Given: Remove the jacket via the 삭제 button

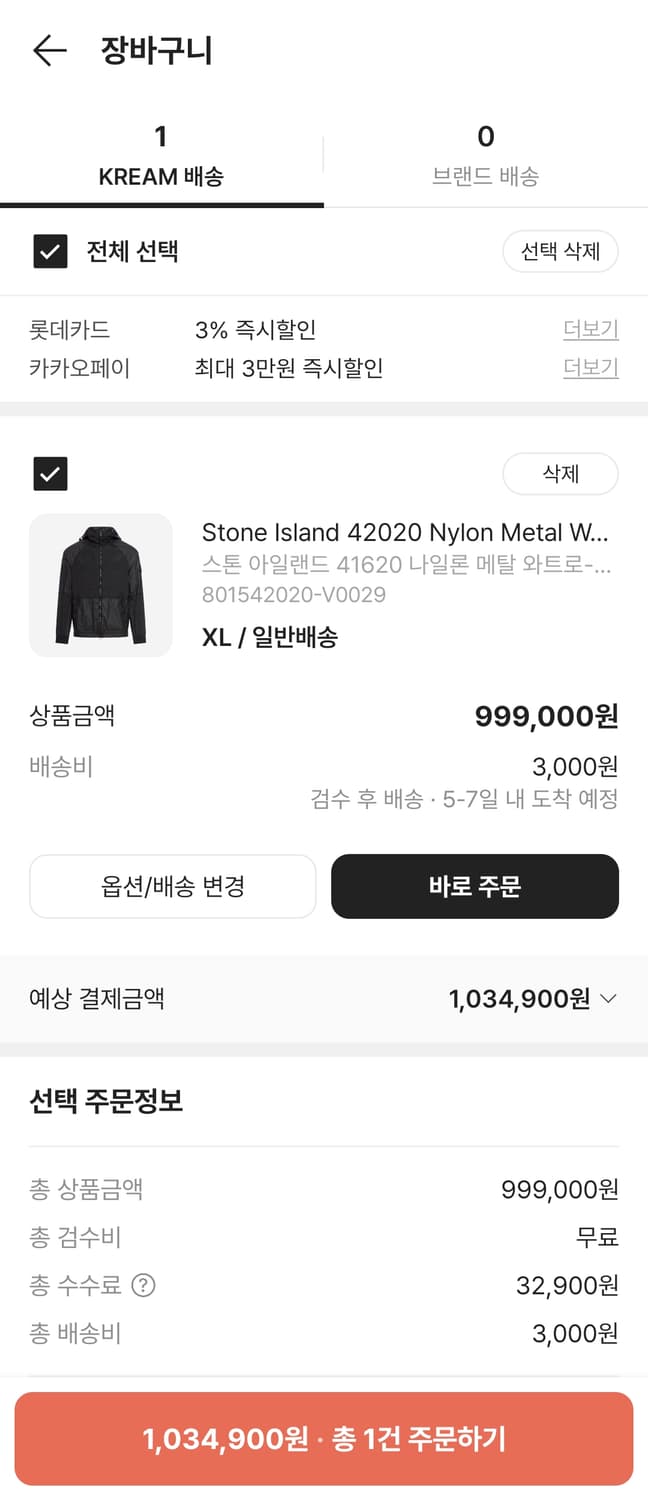Looking at the screenshot, I should (x=561, y=474).
